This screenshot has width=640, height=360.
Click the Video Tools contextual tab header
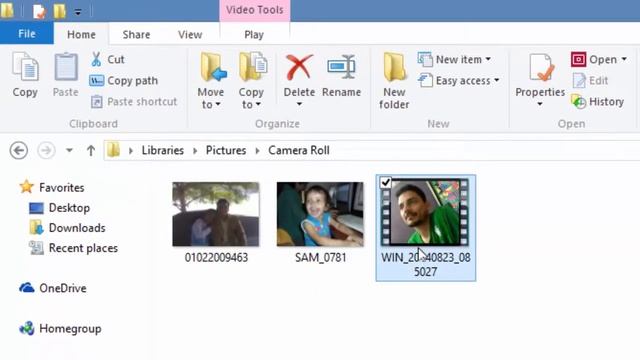point(255,10)
